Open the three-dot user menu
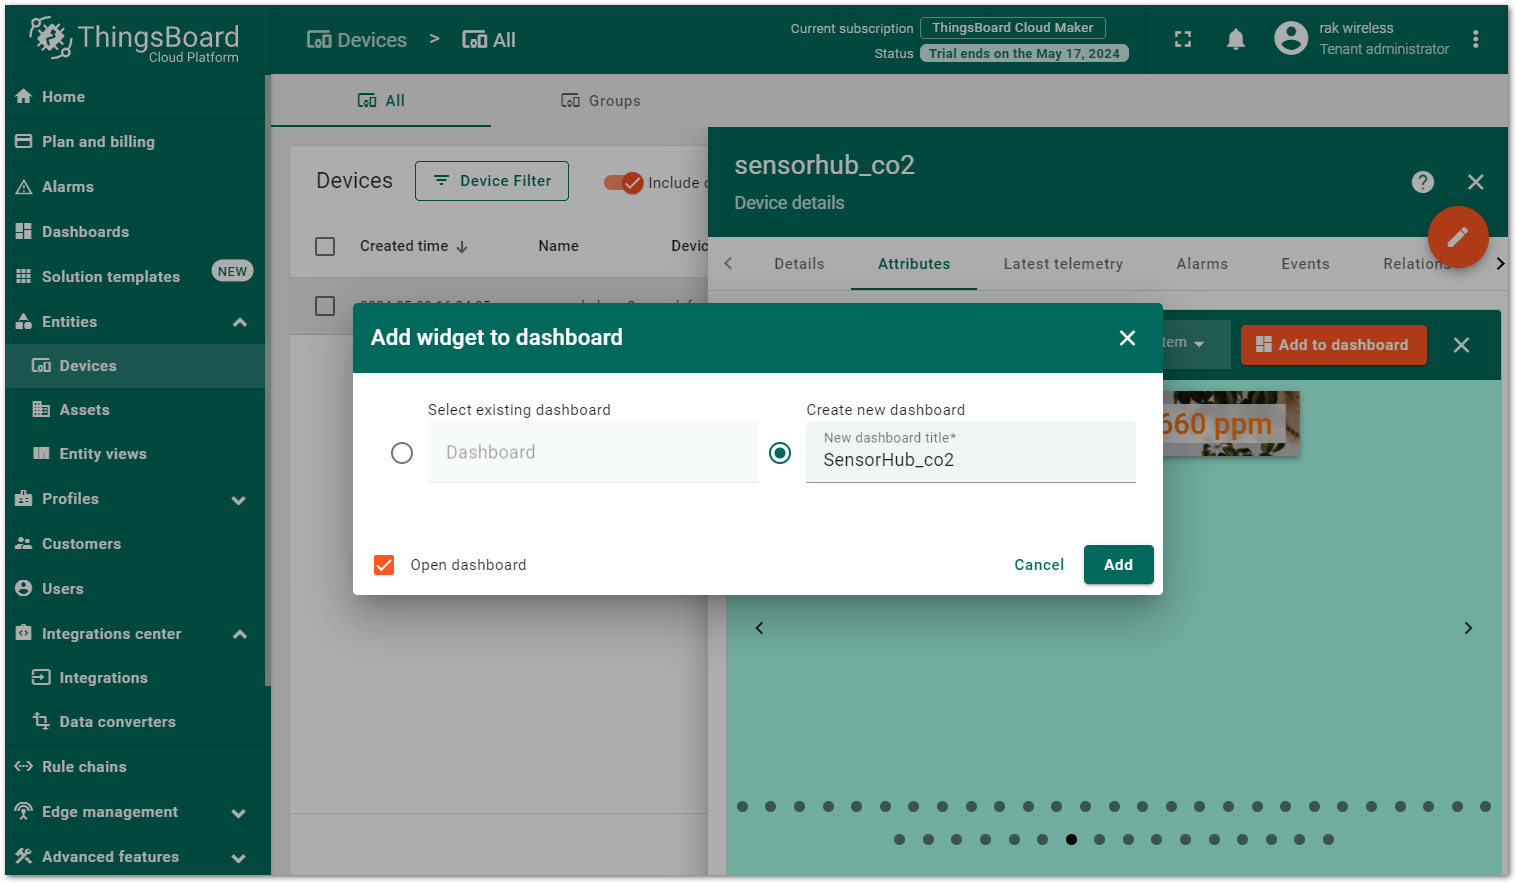 pyautogui.click(x=1476, y=39)
